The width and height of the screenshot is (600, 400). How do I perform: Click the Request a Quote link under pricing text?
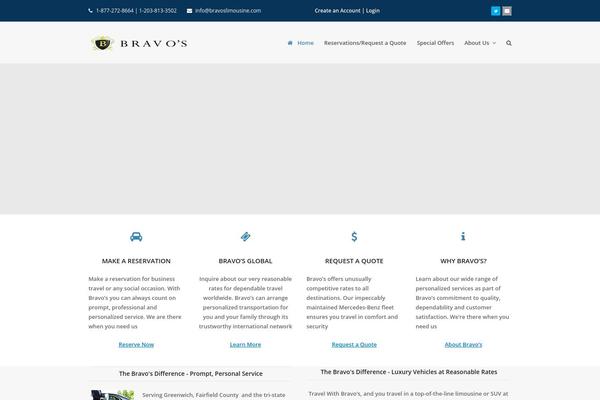[354, 344]
